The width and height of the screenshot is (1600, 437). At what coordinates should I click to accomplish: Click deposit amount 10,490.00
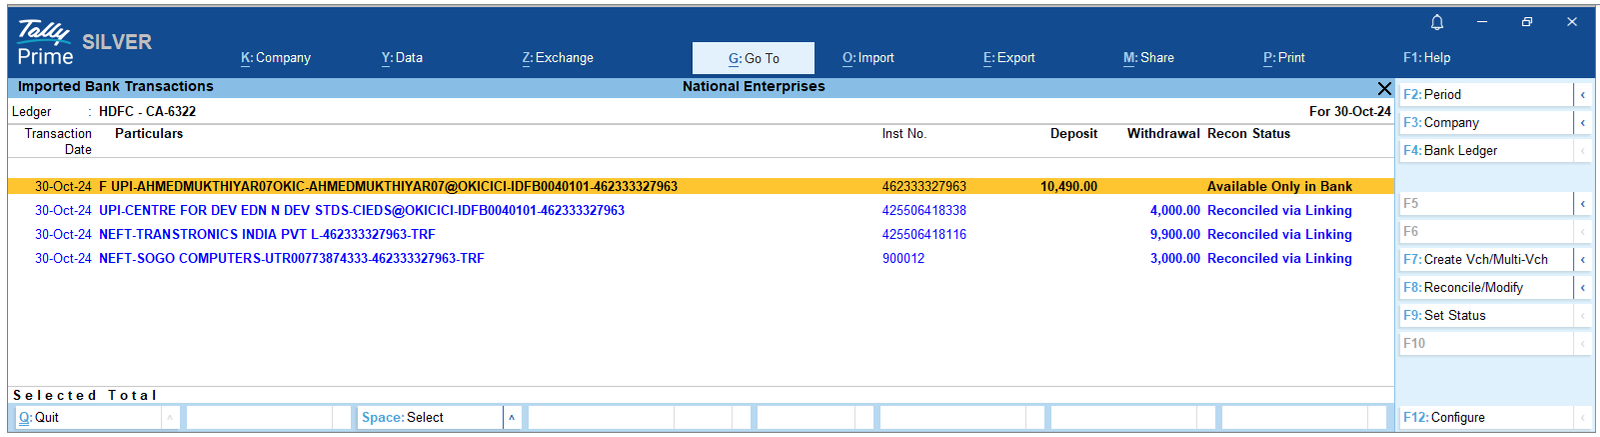click(1069, 186)
